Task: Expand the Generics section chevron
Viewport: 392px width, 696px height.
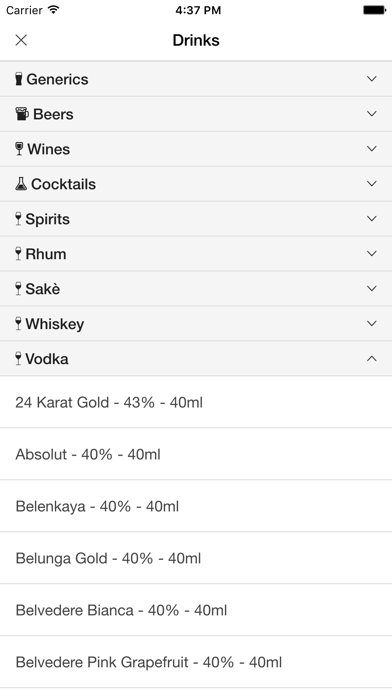Action: click(372, 79)
